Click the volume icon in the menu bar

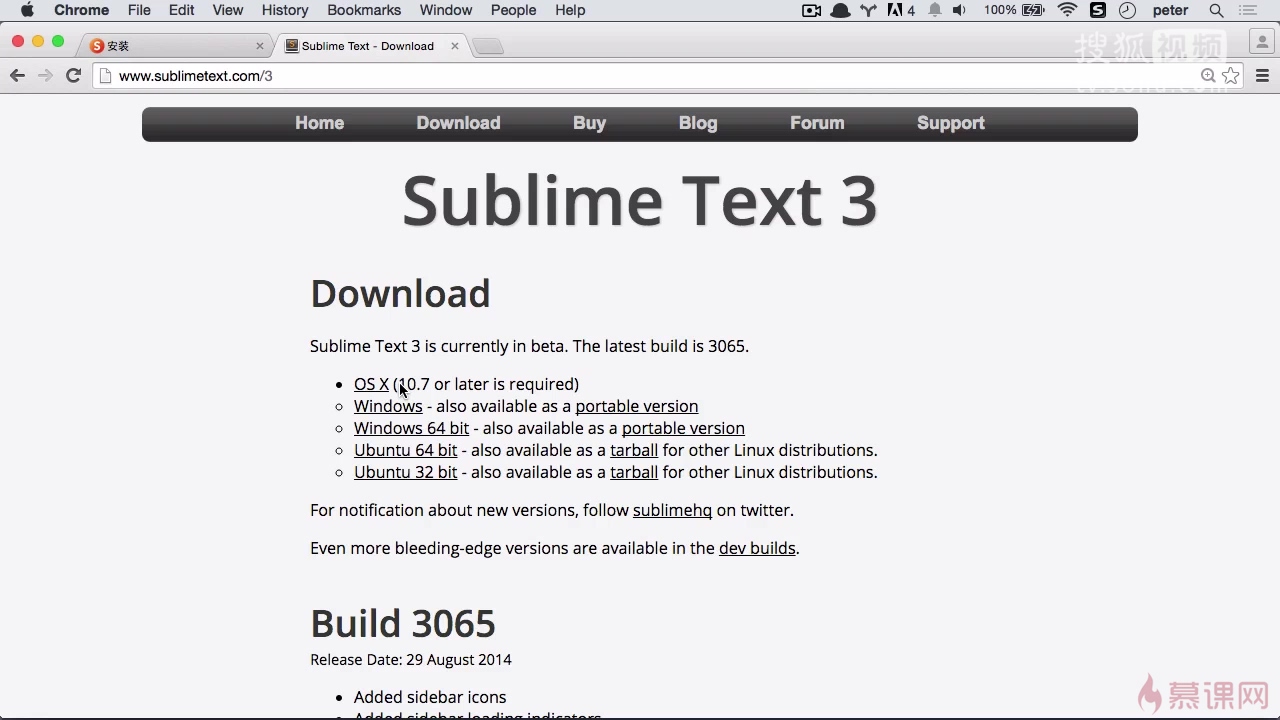tap(959, 10)
